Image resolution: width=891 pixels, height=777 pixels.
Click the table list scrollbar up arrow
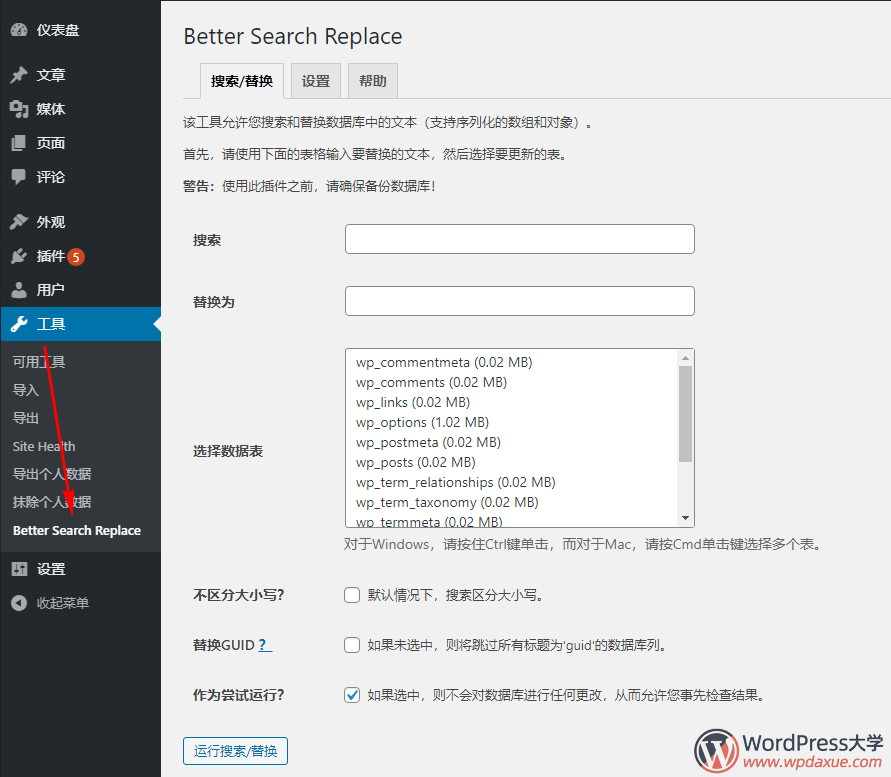tap(685, 358)
